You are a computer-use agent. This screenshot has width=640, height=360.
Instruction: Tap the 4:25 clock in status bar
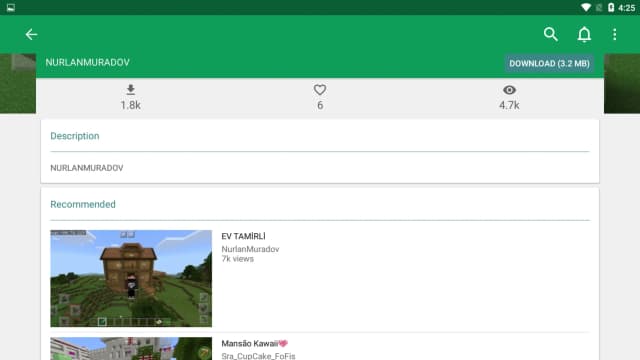(627, 8)
